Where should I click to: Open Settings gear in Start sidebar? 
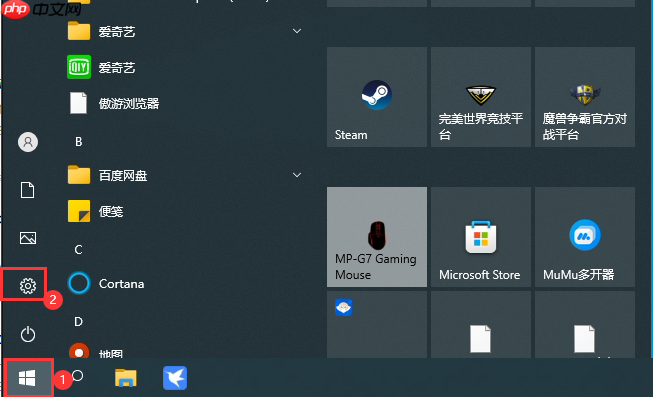point(27,286)
